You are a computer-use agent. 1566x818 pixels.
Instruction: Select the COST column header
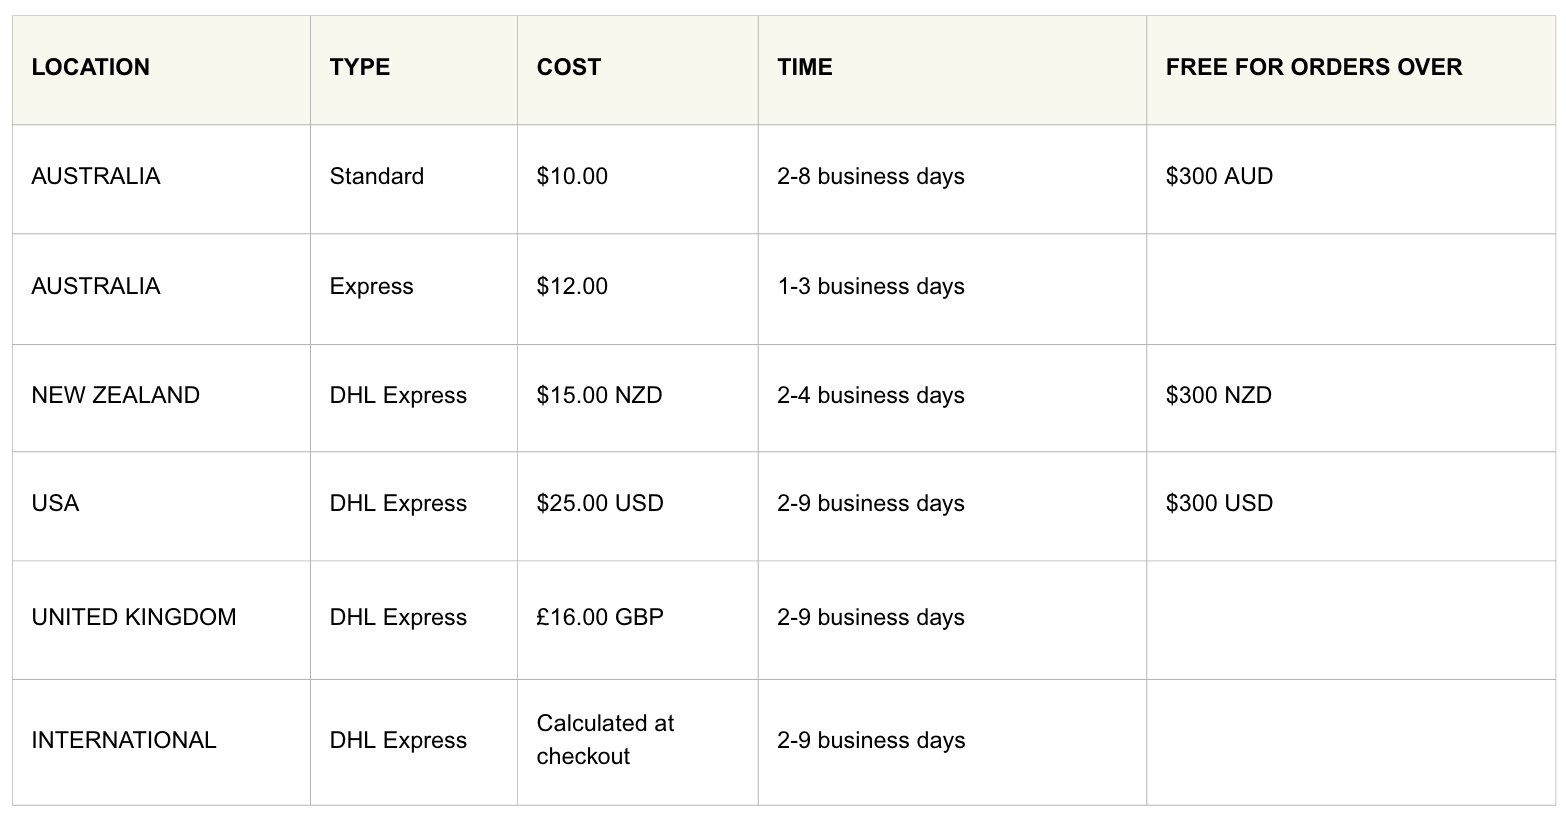[569, 67]
